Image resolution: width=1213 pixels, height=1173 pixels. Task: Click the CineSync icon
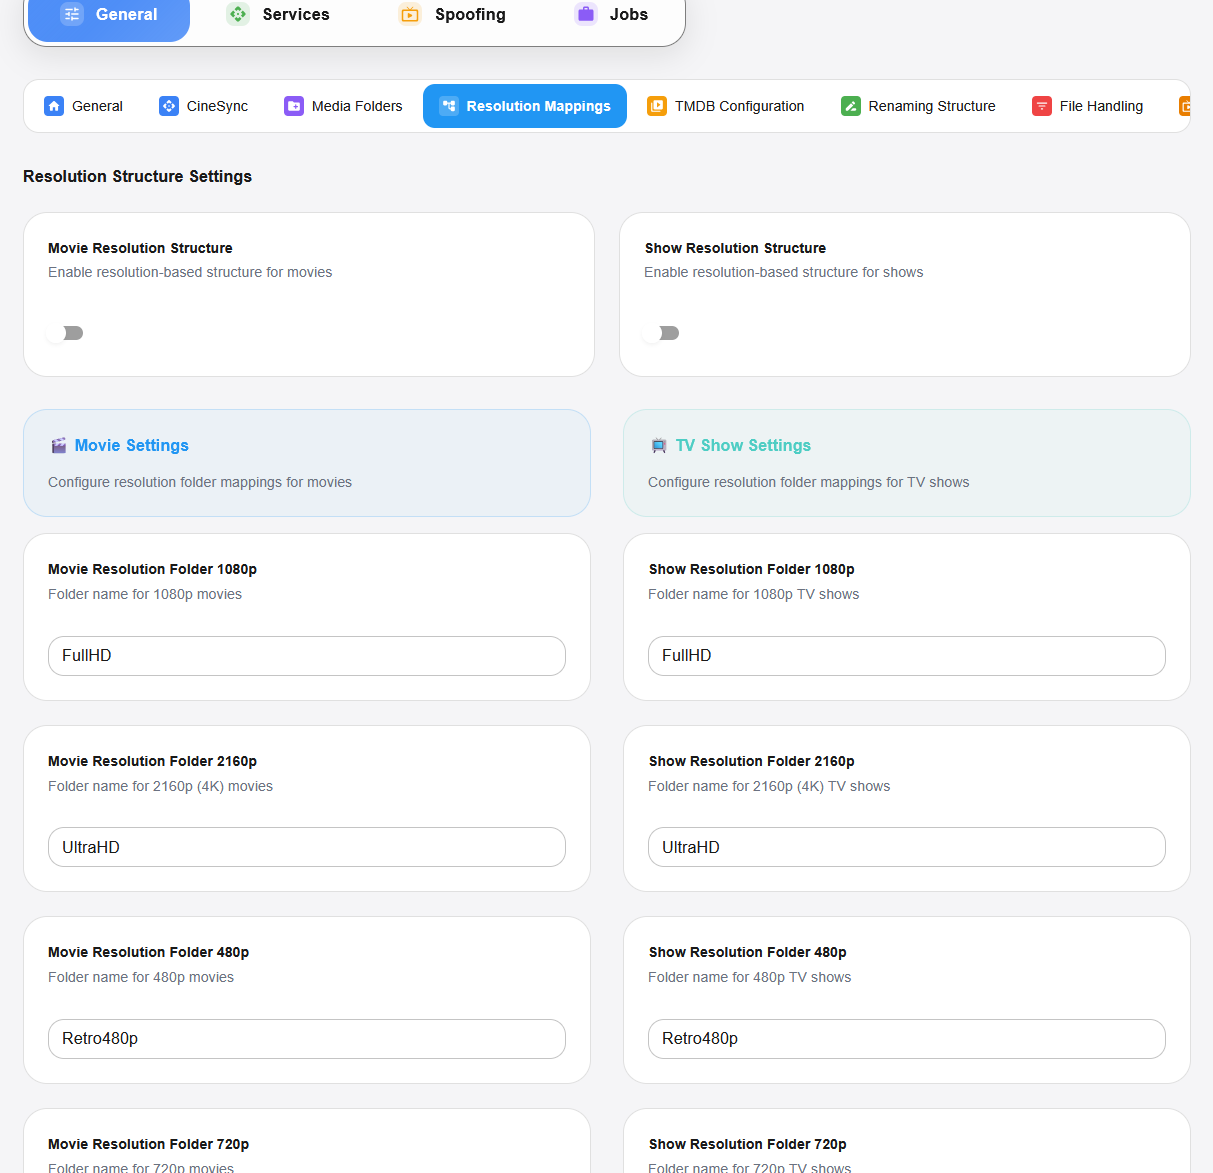click(x=169, y=106)
